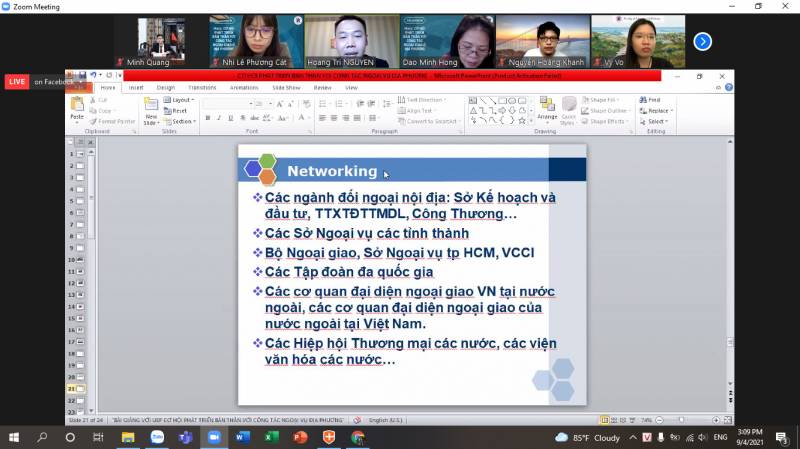Open the Shape Fill dropdown
This screenshot has height=449, width=800.
tap(605, 100)
